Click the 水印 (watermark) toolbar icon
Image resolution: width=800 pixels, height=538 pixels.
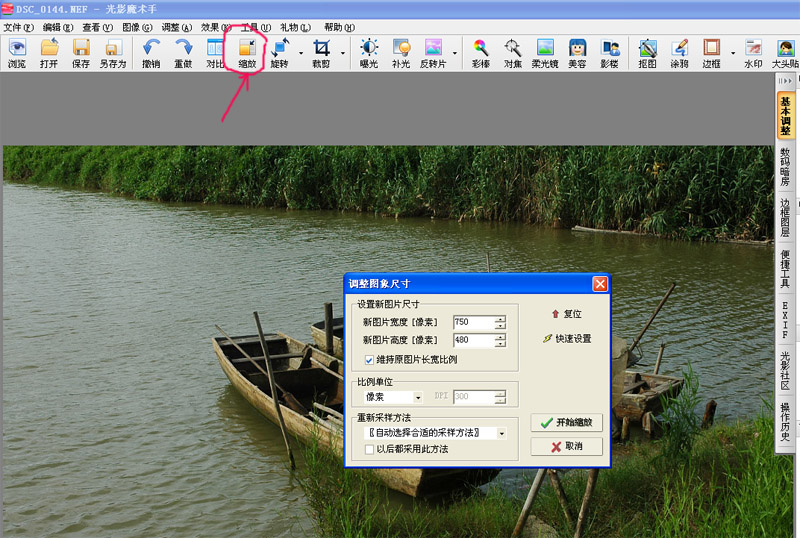click(x=753, y=52)
